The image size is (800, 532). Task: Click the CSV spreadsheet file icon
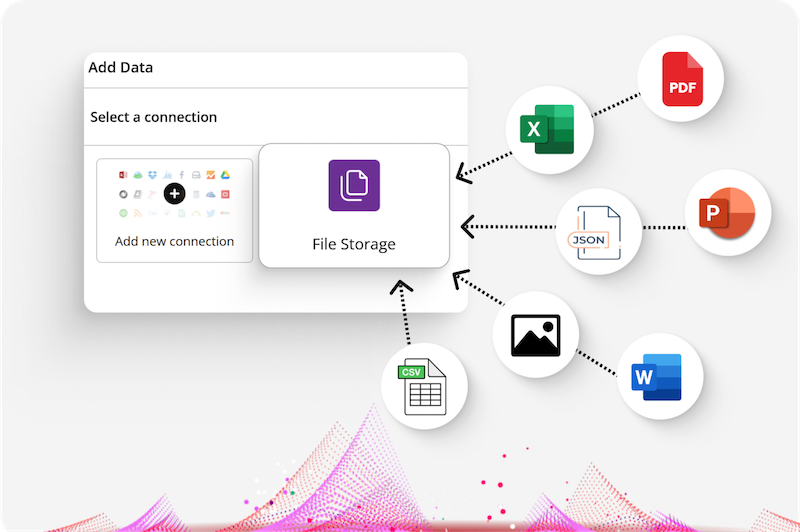(x=422, y=387)
